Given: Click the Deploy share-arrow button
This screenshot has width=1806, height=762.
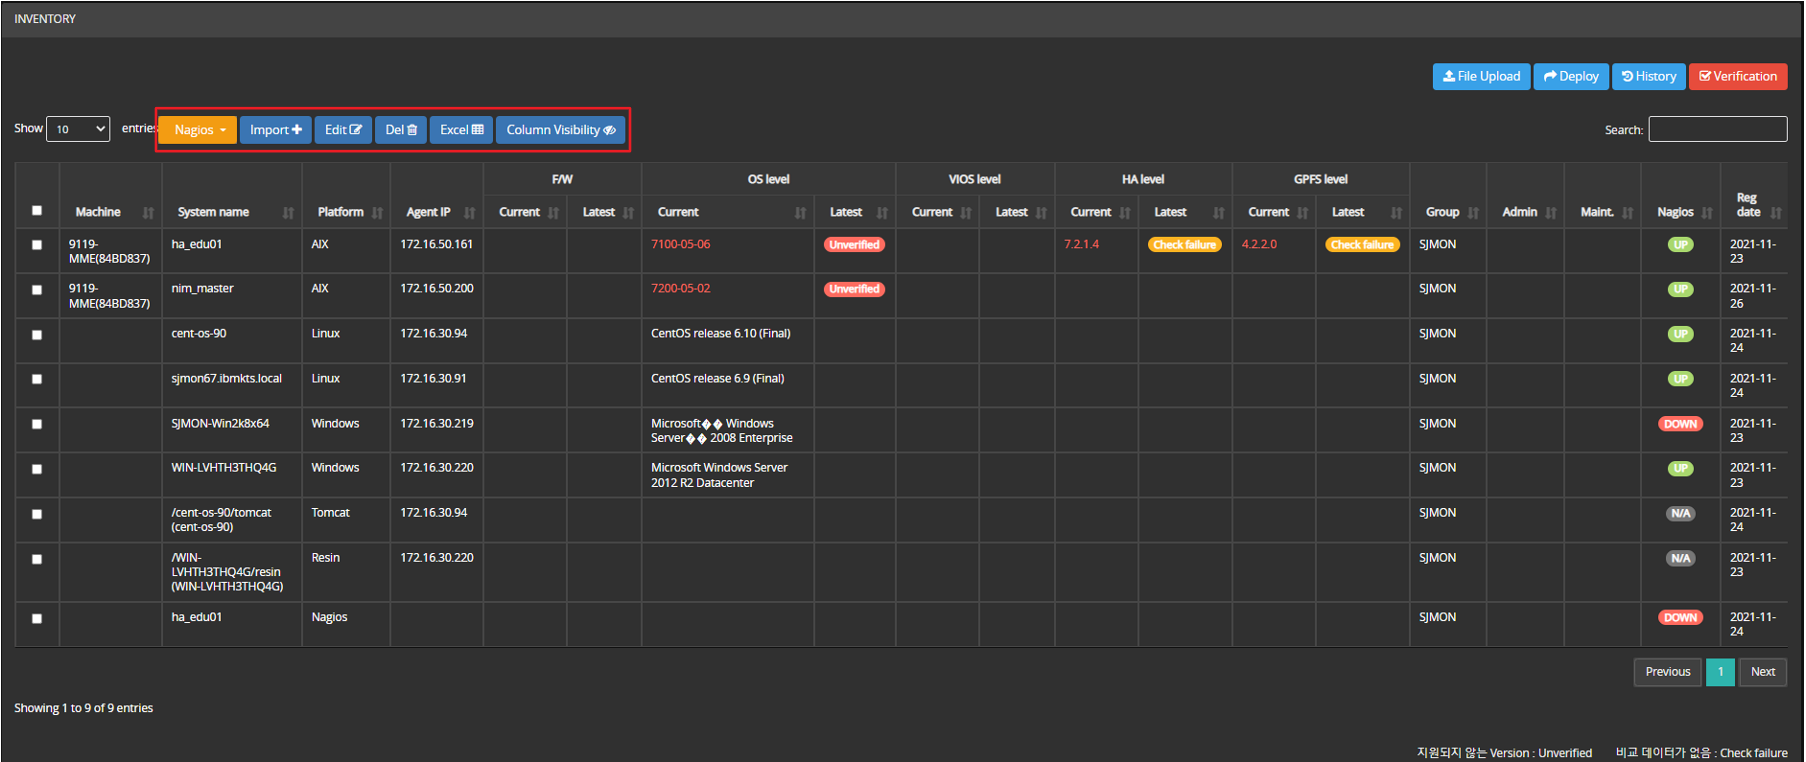Looking at the screenshot, I should point(1570,76).
